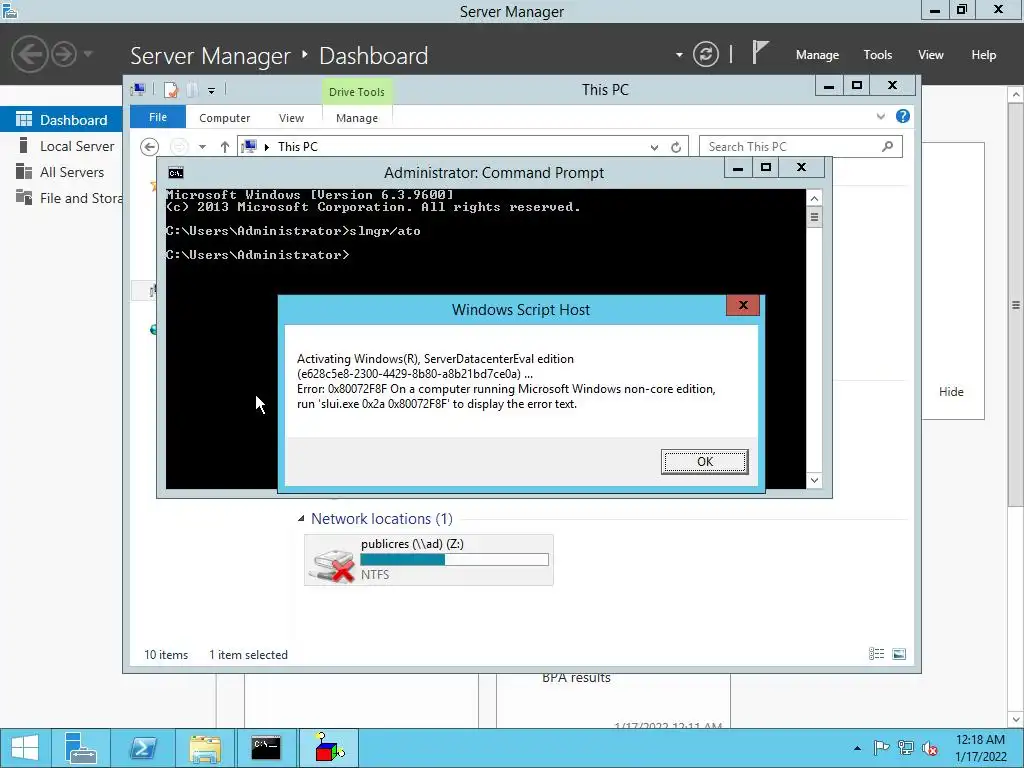The image size is (1024, 768).
Task: Switch to Command Prompt taskbar button
Action: tap(266, 748)
